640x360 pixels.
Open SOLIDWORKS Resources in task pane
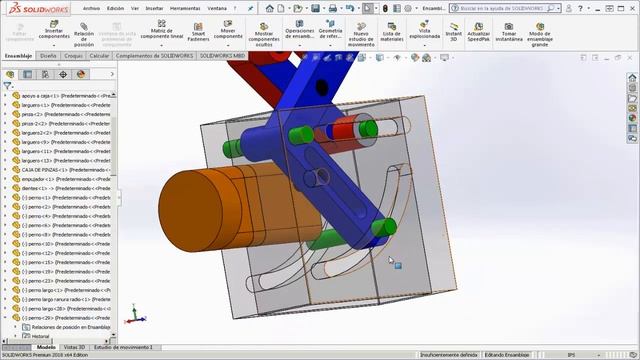(632, 78)
